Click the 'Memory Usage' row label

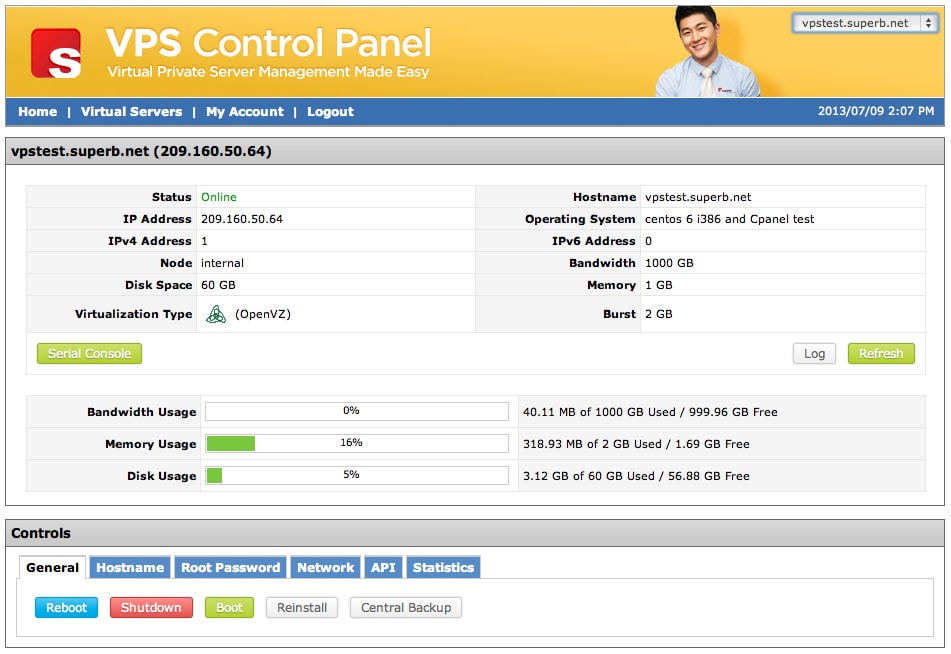[150, 444]
